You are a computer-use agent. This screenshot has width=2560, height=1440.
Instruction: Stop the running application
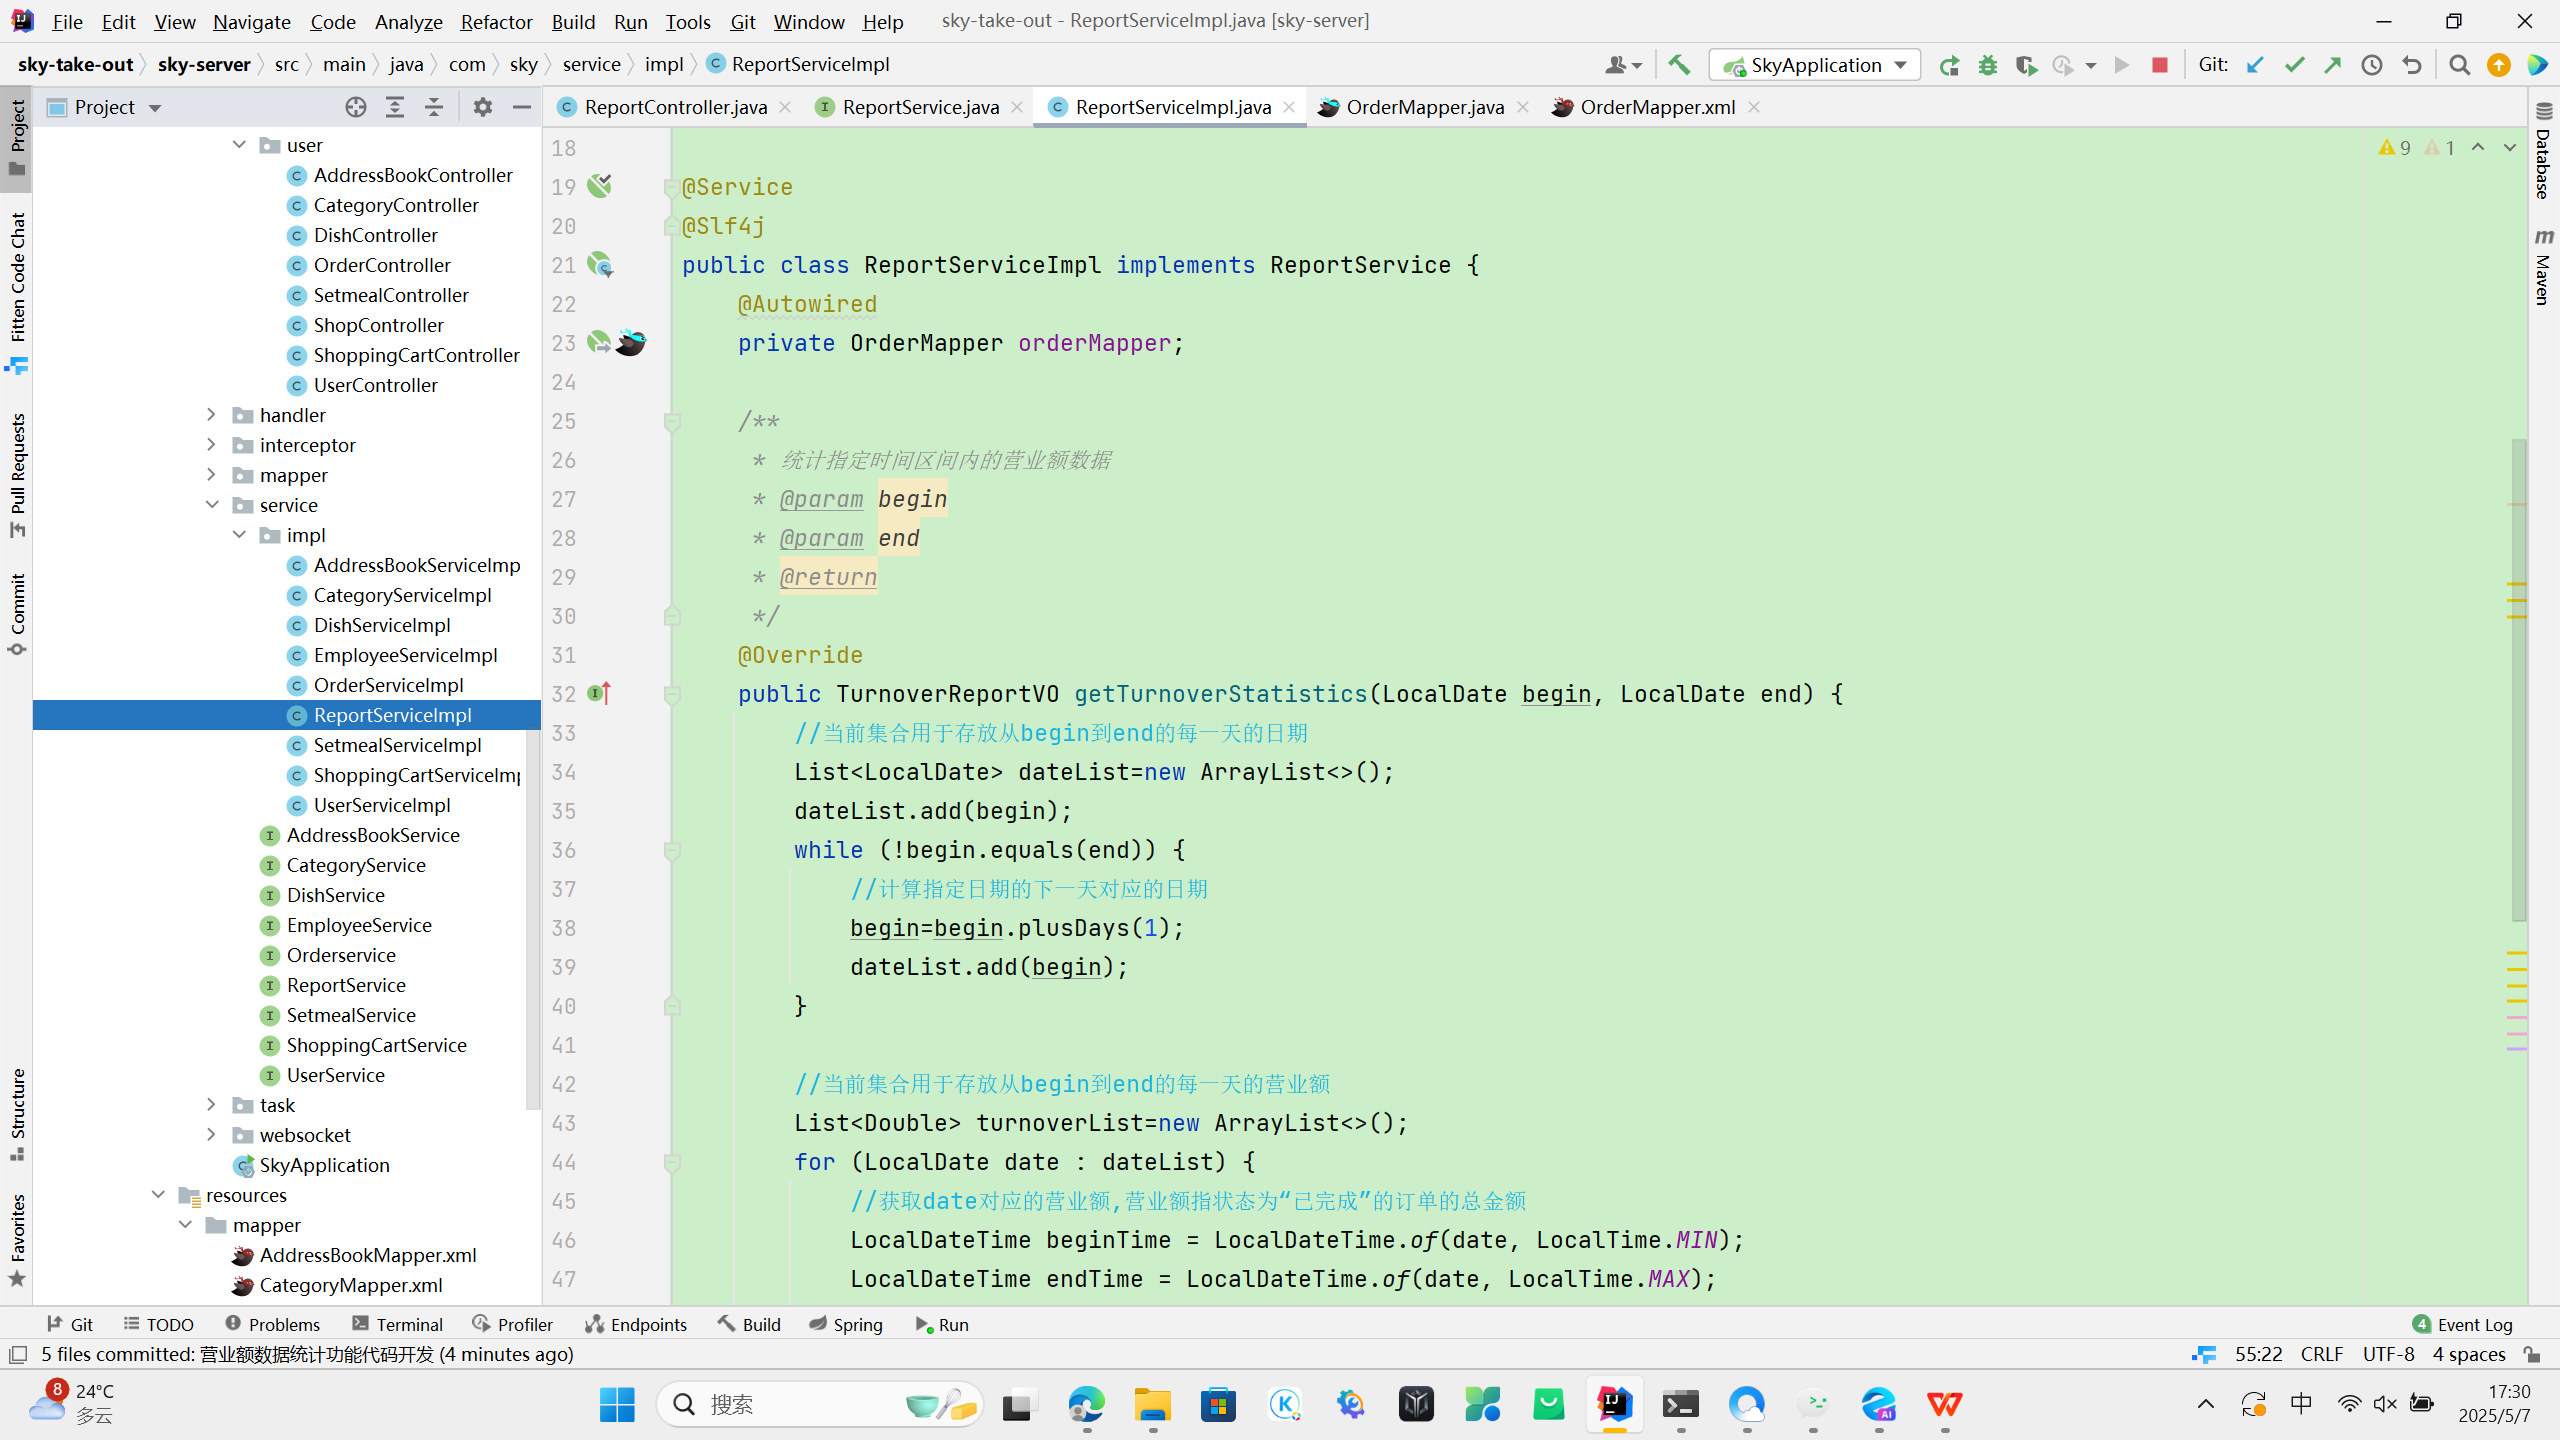tap(2160, 65)
